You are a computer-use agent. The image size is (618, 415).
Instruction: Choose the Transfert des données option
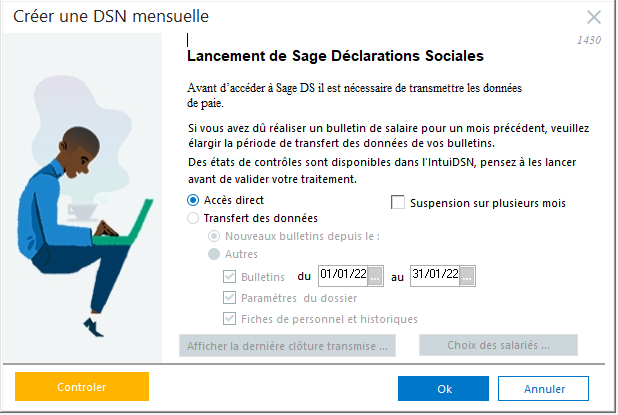[x=194, y=217]
